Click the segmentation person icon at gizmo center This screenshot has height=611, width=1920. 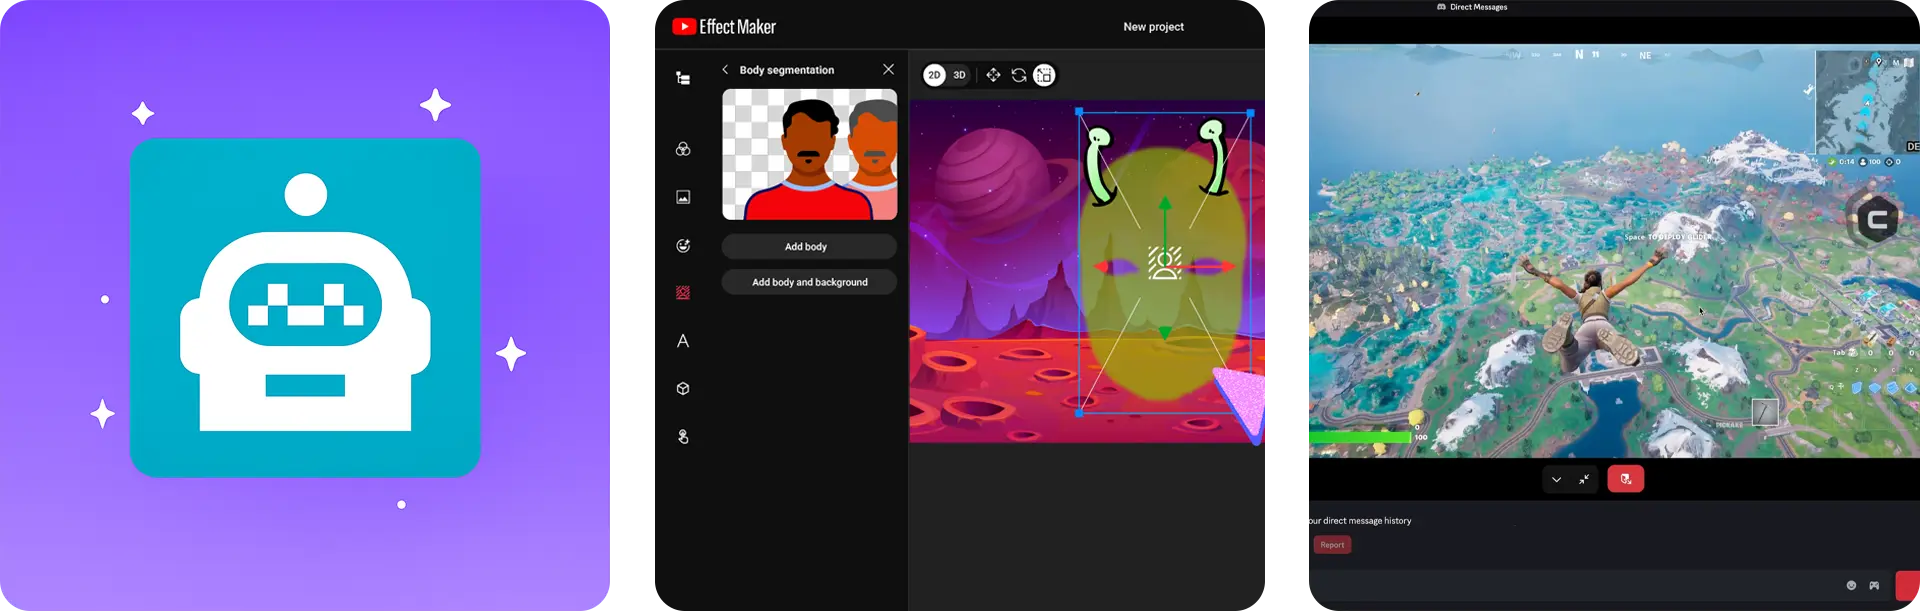click(1165, 264)
